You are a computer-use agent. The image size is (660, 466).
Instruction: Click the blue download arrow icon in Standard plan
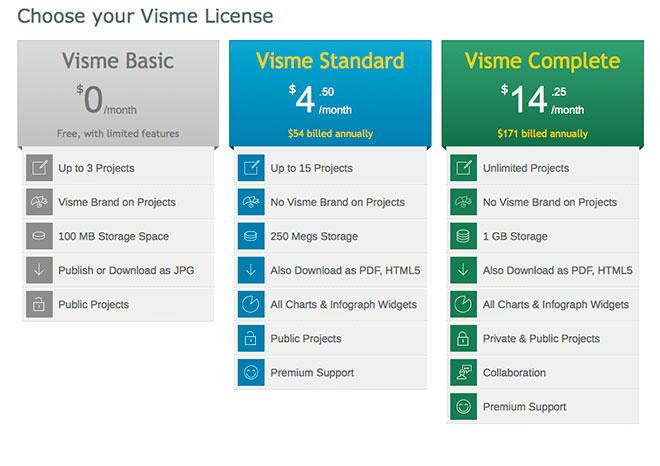(x=251, y=270)
